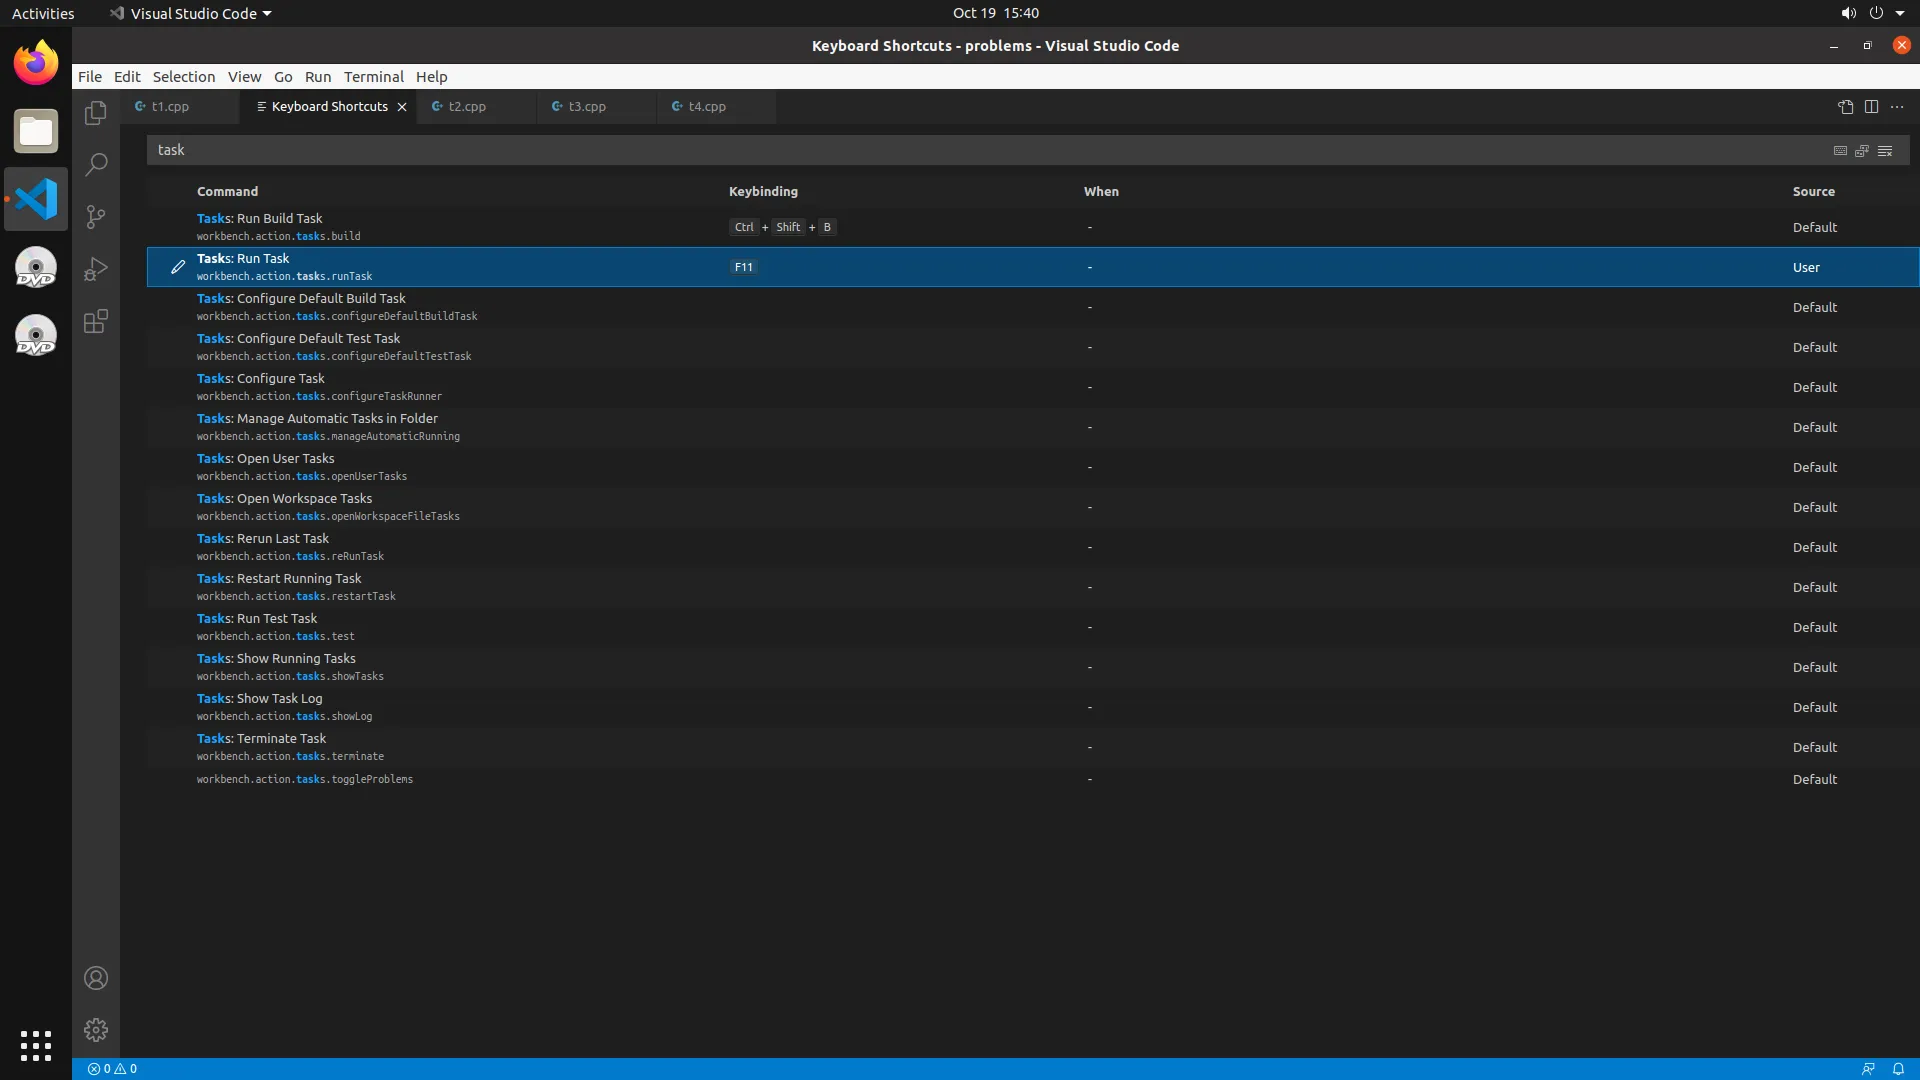Select the Tasks: Run Test Task row

[x=1033, y=627]
